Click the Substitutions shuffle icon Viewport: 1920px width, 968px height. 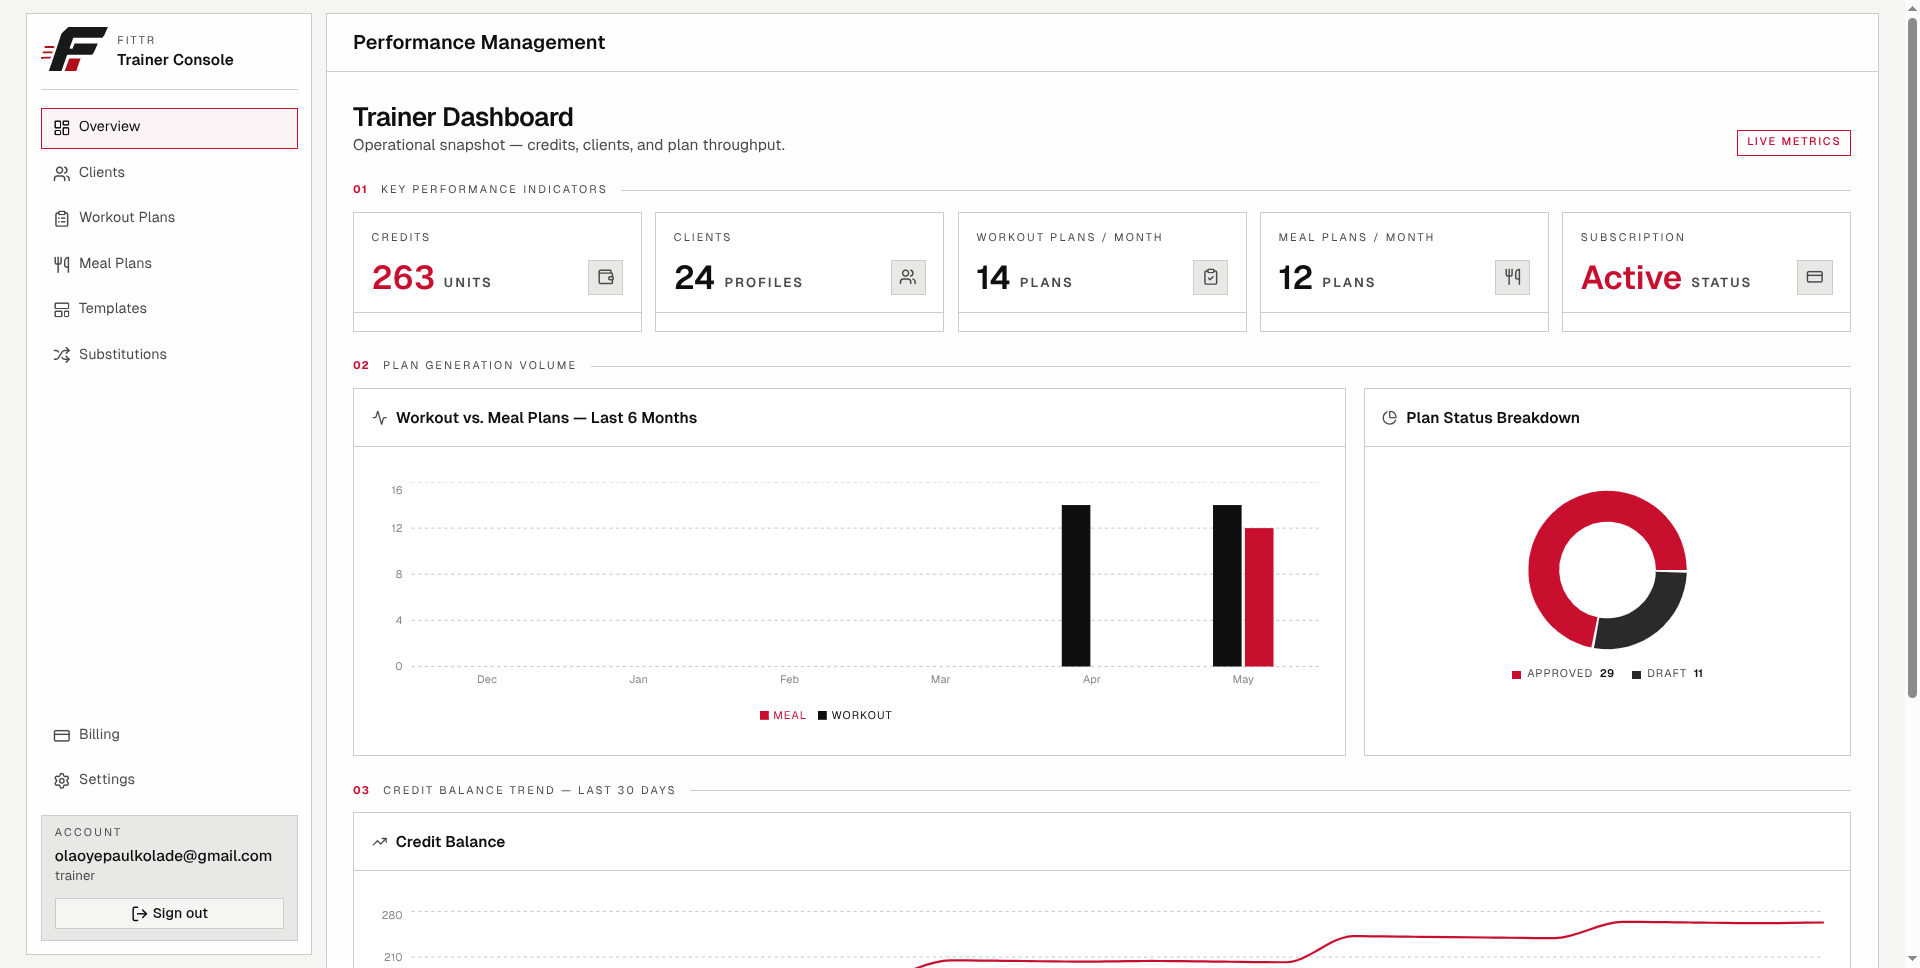(x=62, y=355)
